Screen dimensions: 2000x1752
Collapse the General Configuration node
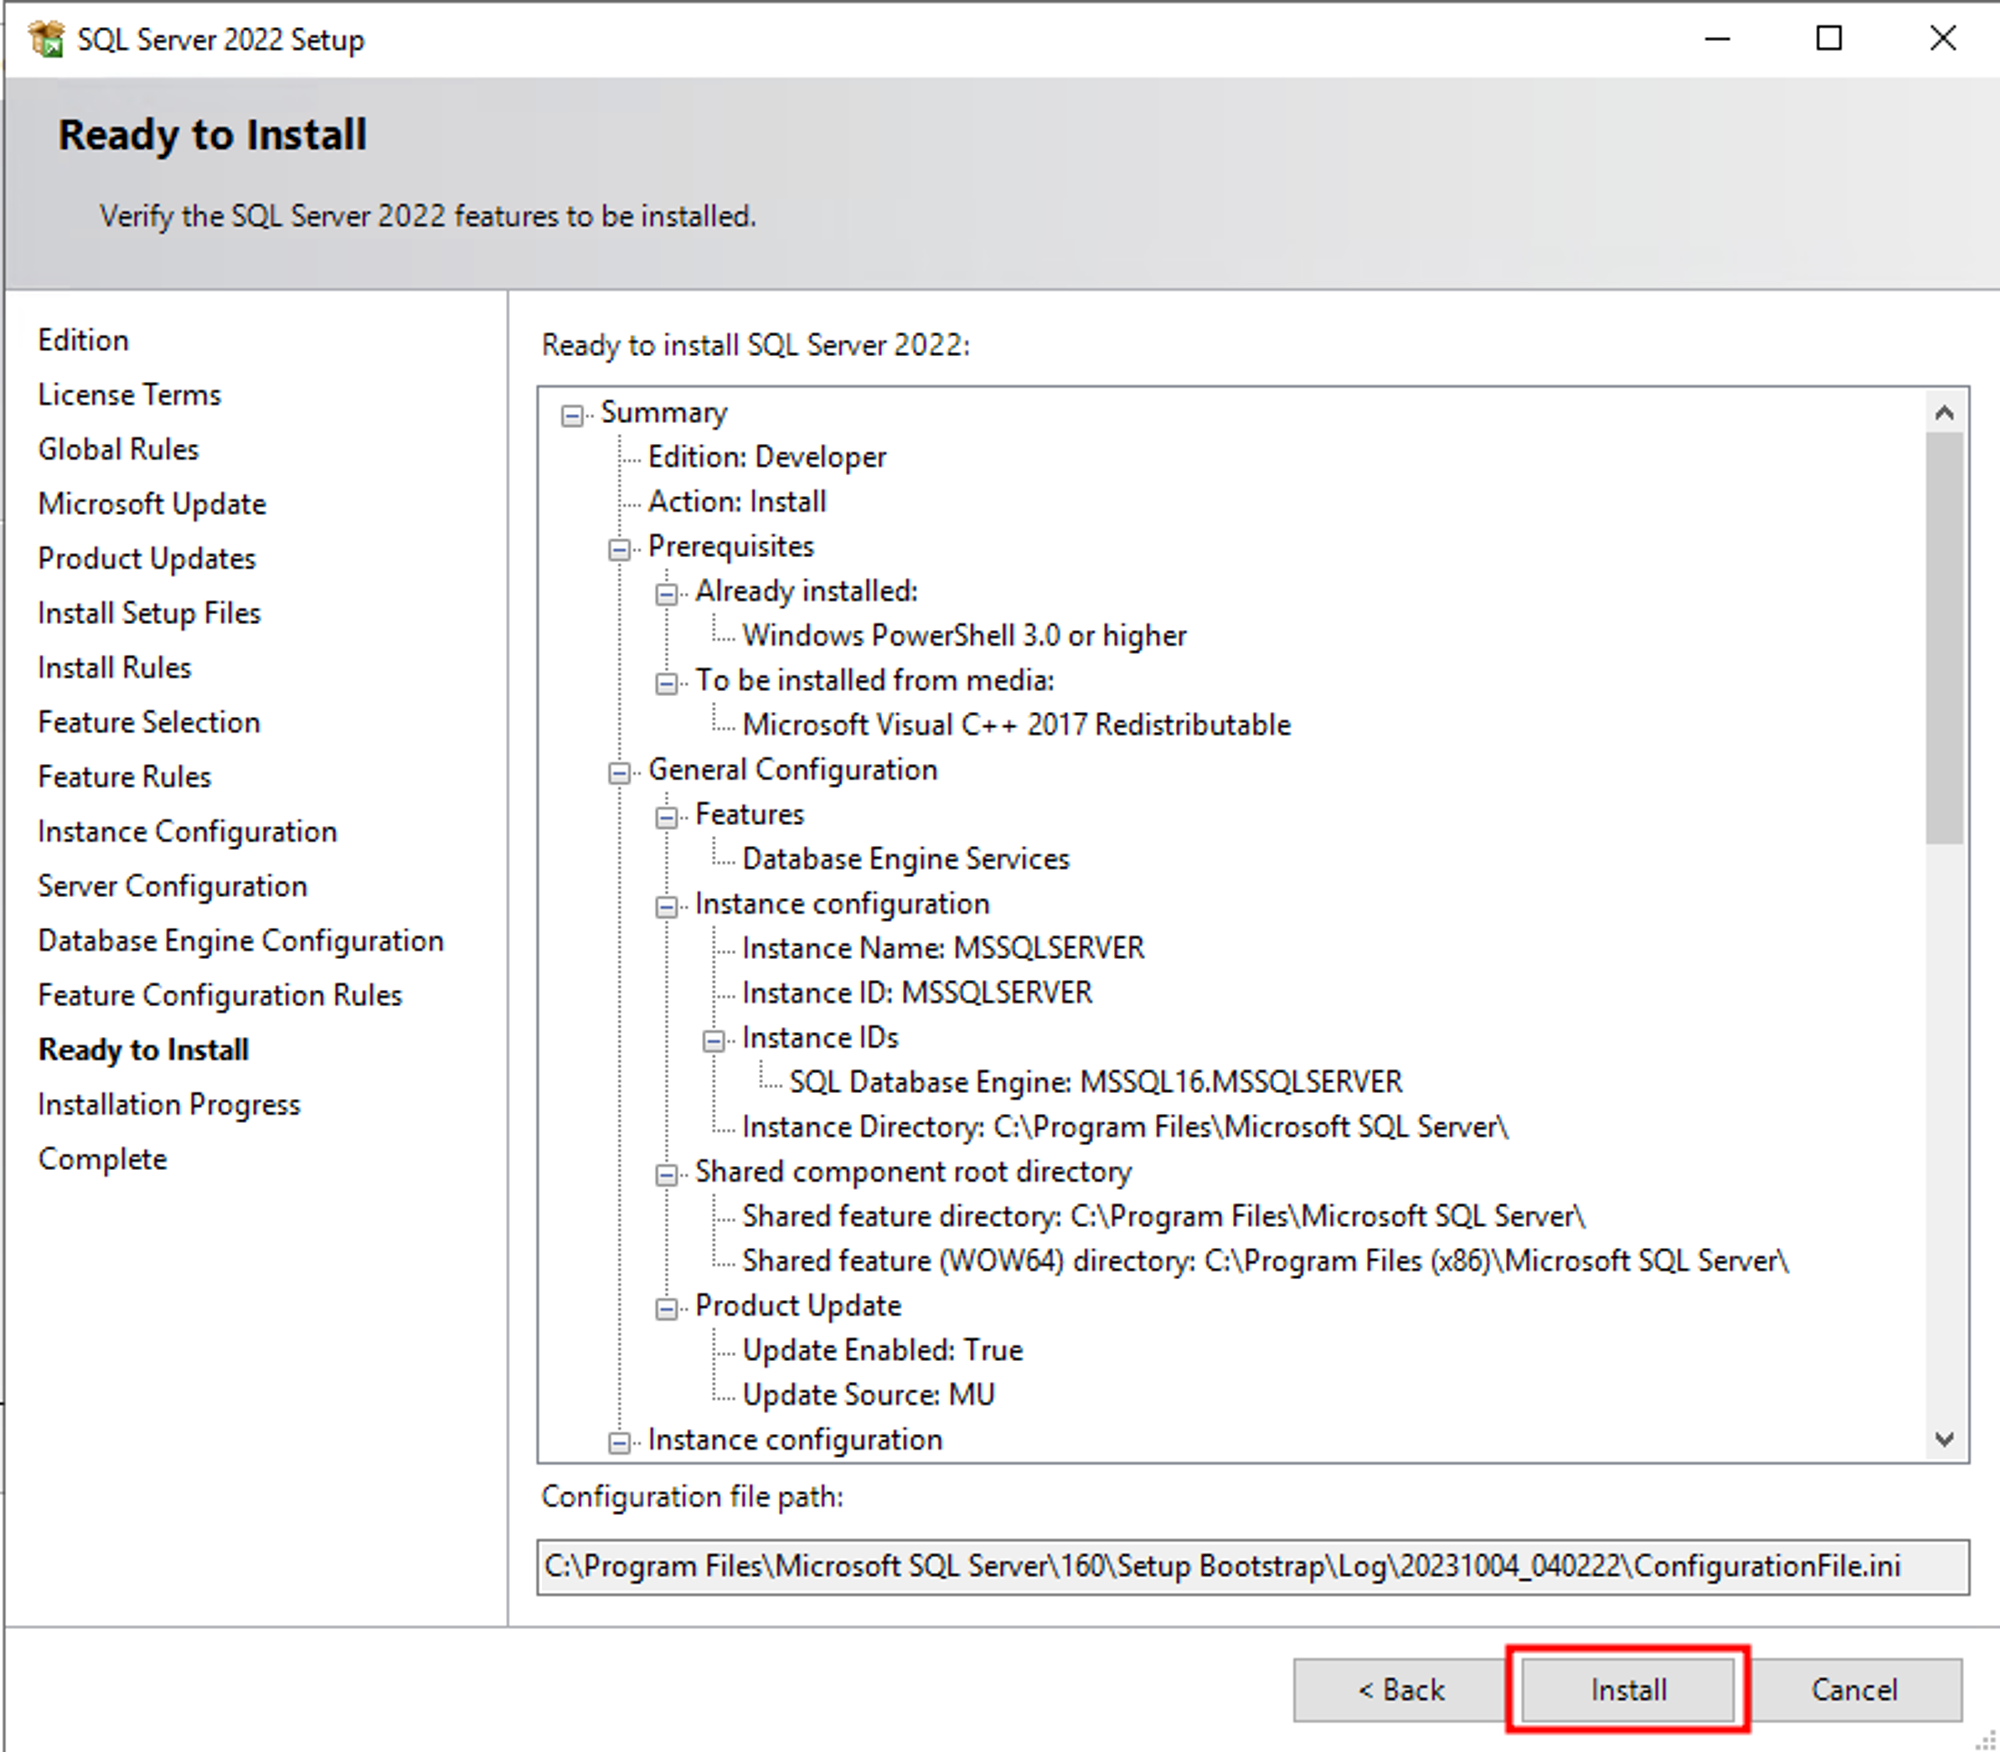click(x=619, y=772)
